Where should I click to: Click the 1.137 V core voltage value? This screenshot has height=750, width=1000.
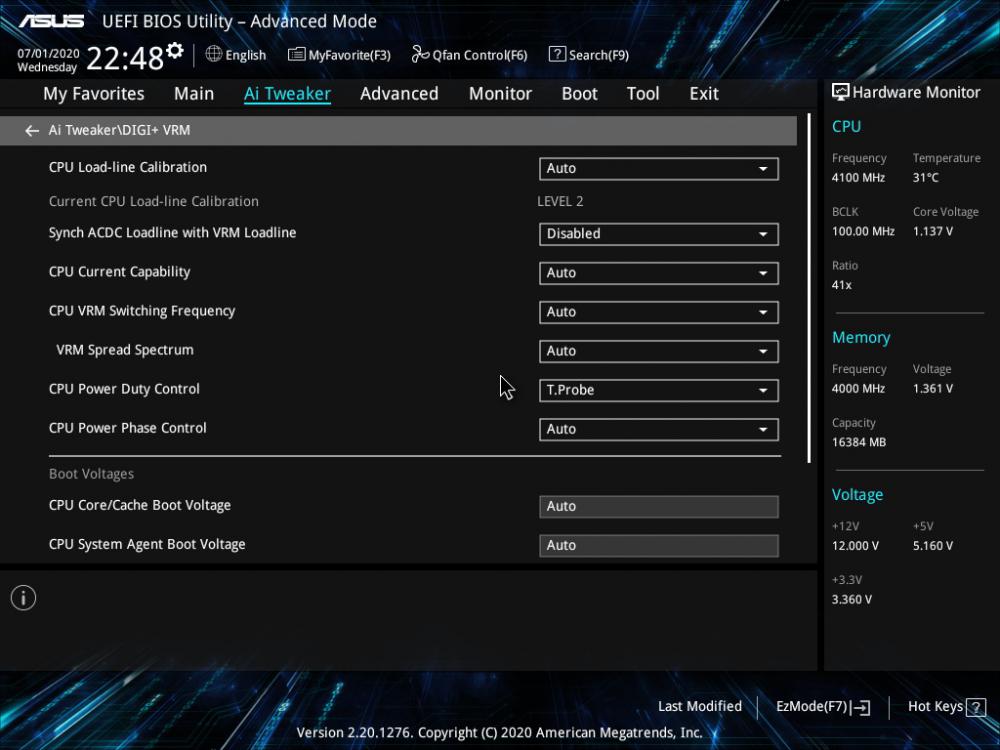pos(932,232)
